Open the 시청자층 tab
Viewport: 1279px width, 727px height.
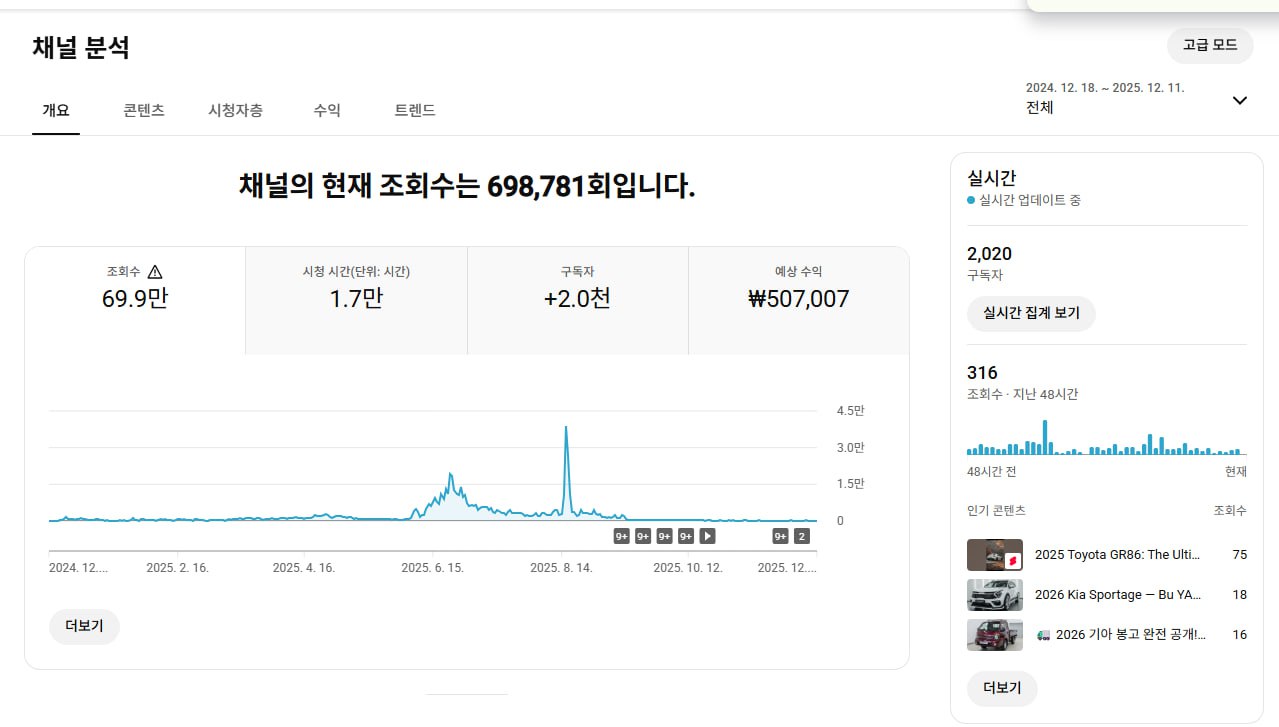pyautogui.click(x=235, y=110)
